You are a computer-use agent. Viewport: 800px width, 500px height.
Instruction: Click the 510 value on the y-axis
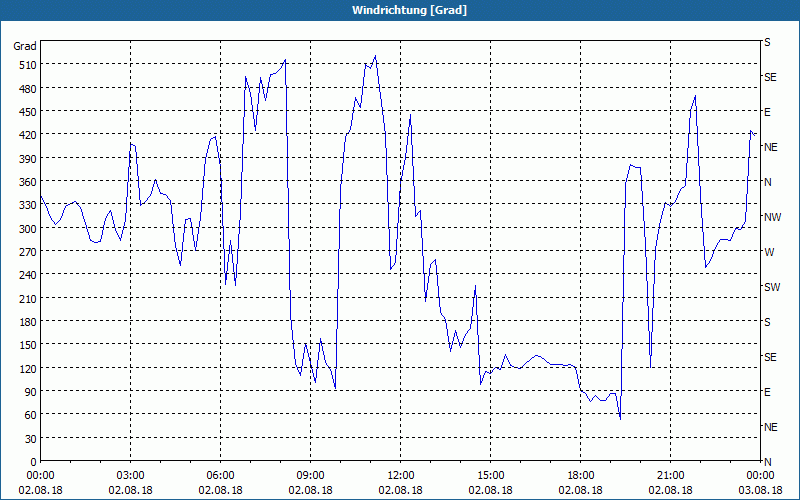28,65
